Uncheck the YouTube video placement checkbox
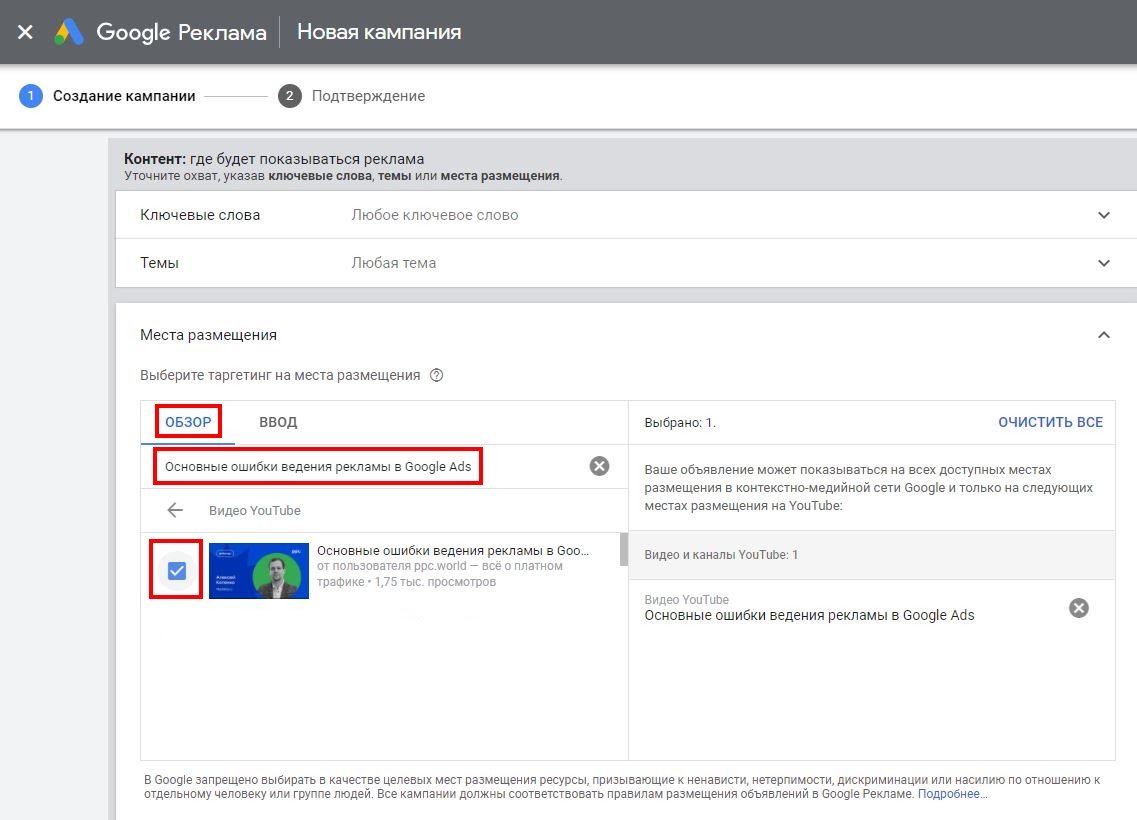This screenshot has height=820, width=1137. (x=177, y=570)
